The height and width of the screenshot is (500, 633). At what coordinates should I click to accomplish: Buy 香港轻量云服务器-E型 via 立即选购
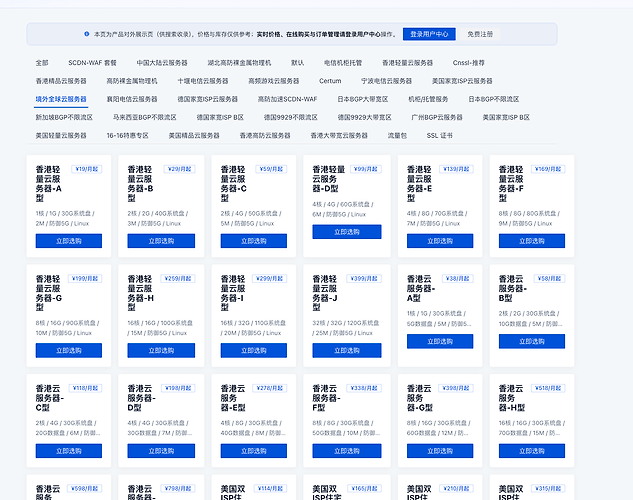(440, 241)
